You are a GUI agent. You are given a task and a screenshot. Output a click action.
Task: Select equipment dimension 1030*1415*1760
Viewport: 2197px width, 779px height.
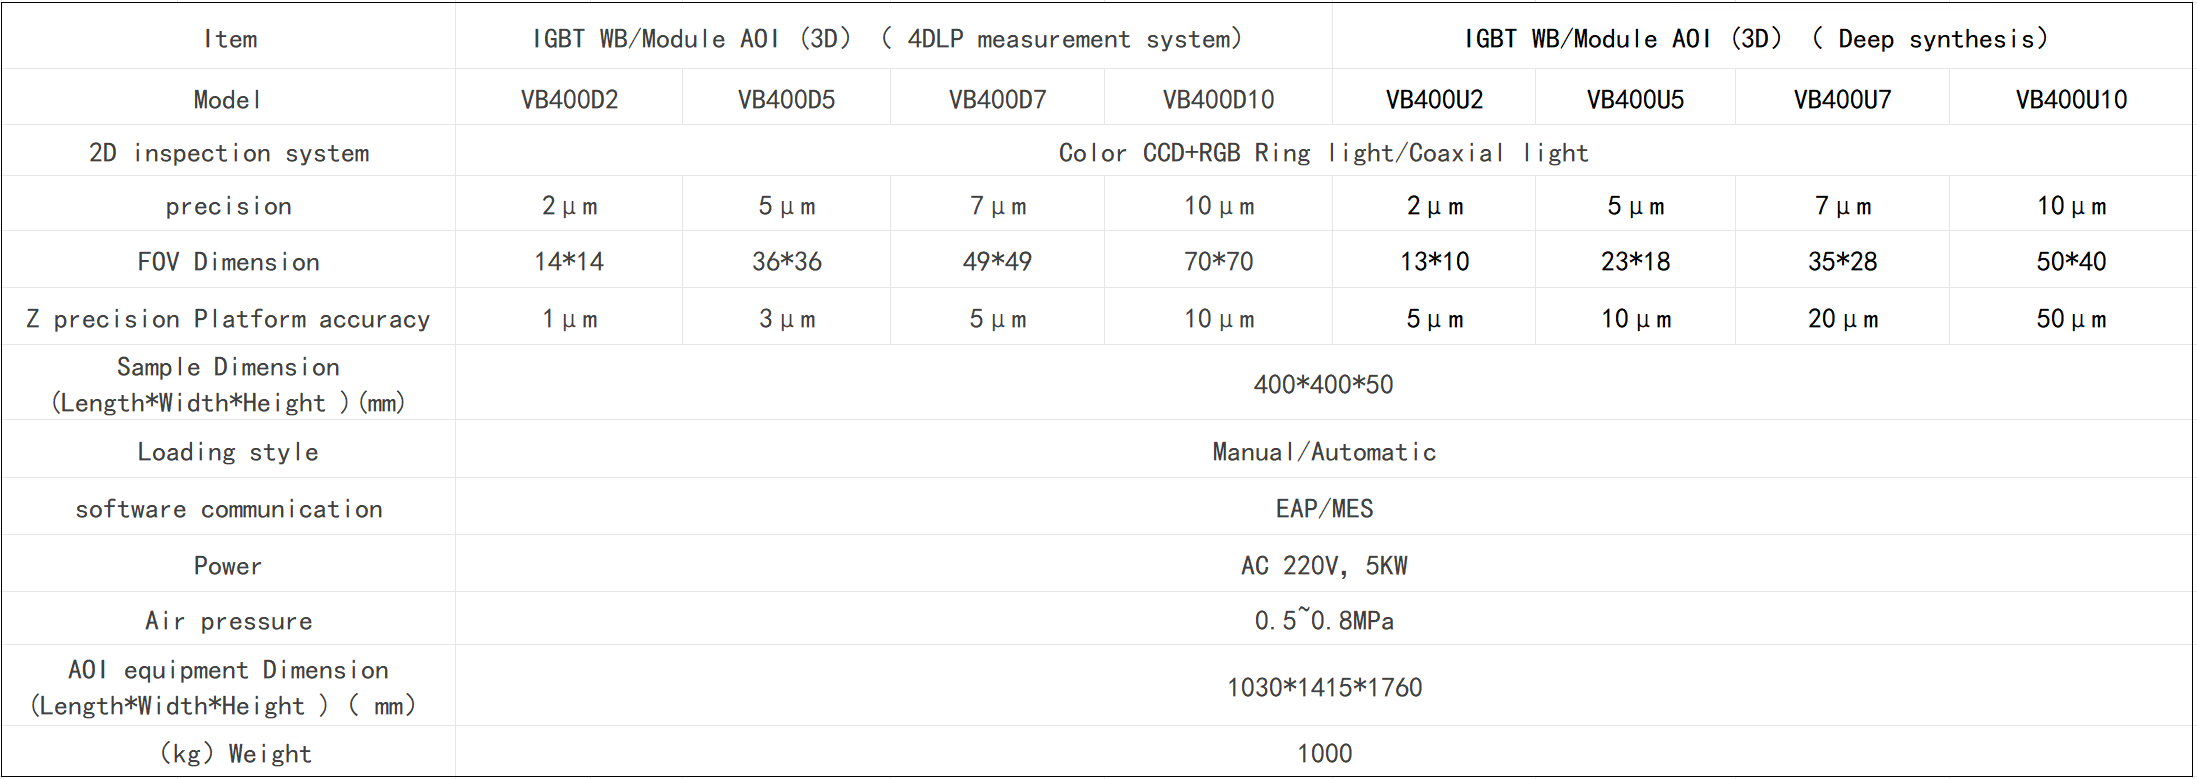(1324, 688)
